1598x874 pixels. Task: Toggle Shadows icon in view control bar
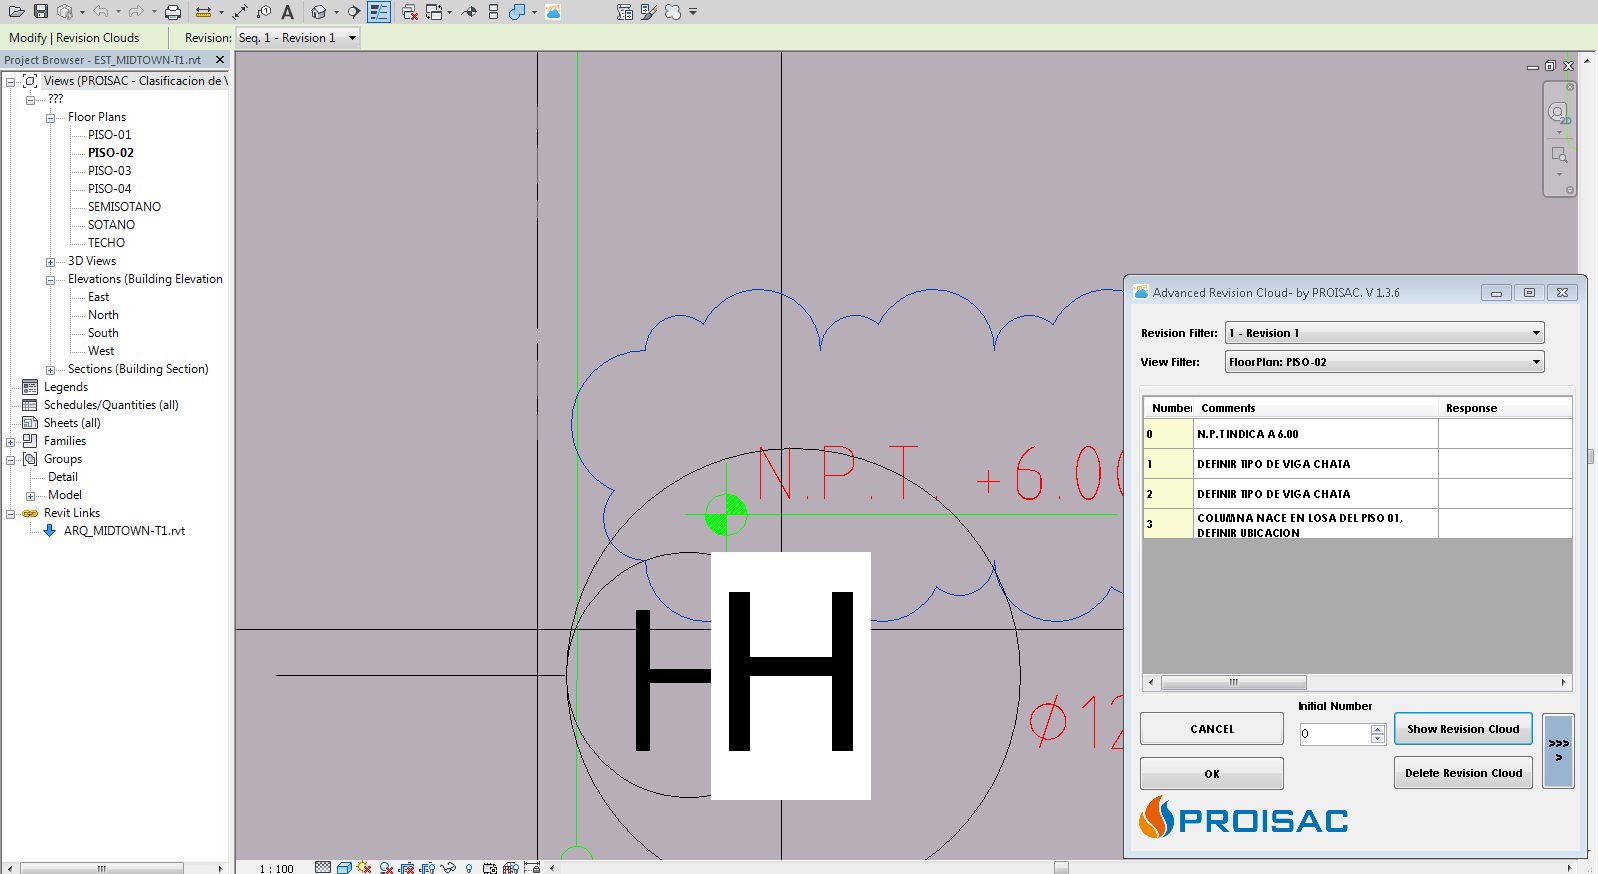pyautogui.click(x=385, y=867)
